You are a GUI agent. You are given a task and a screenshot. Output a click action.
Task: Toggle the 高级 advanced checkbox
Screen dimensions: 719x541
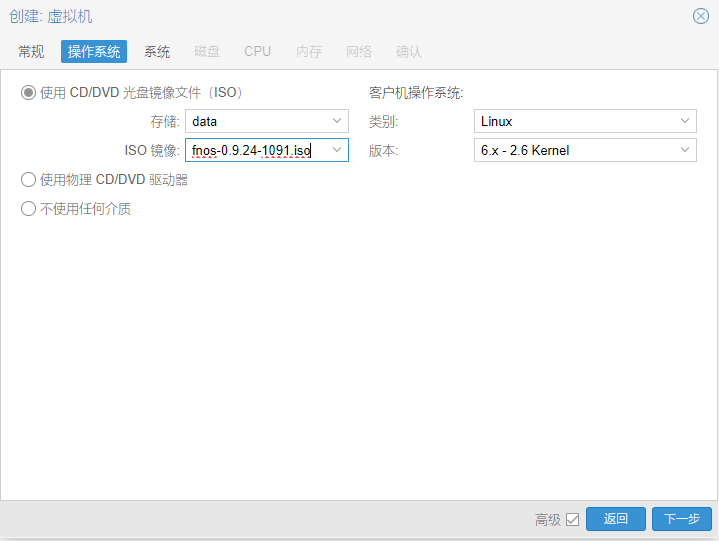(573, 519)
